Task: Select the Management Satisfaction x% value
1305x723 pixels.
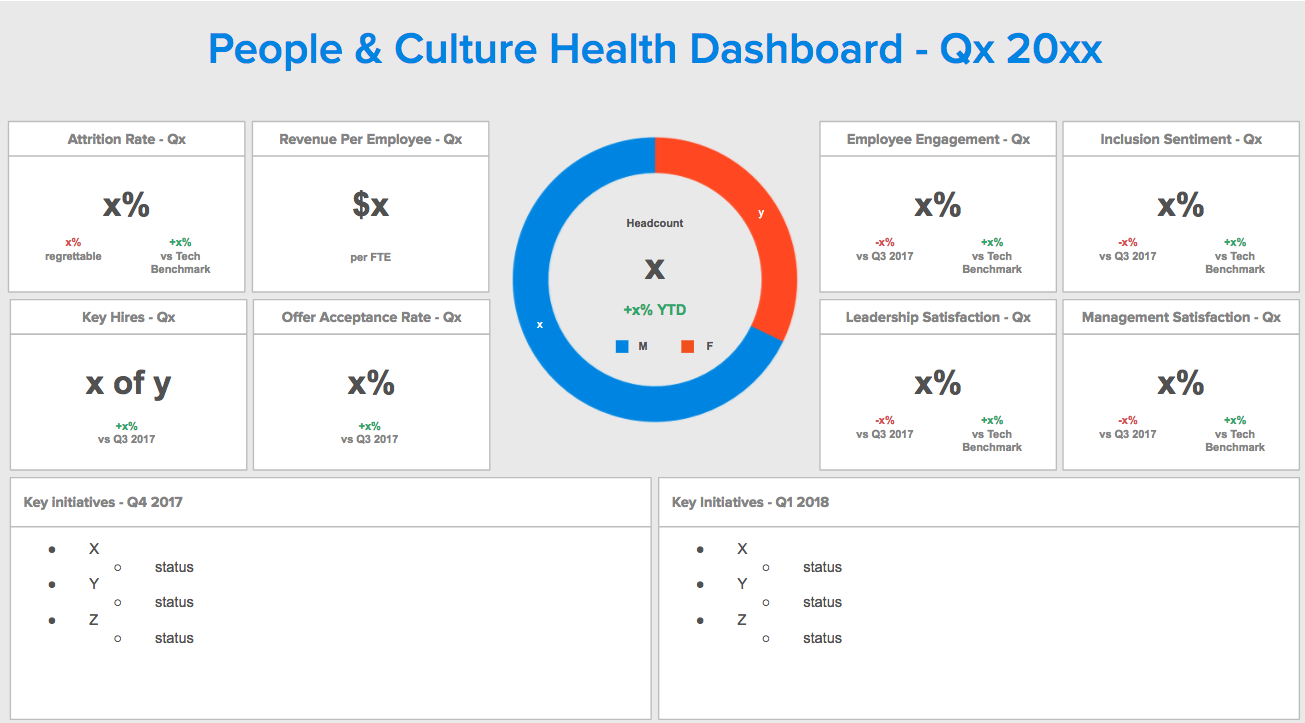Action: point(1181,383)
